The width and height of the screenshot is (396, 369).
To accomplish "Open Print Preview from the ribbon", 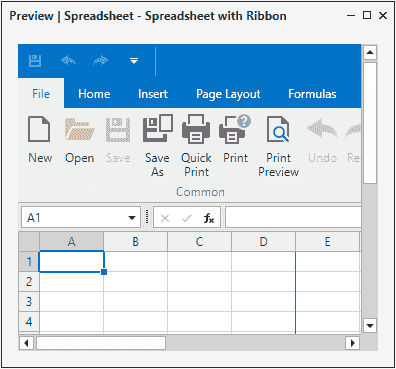I will point(279,147).
